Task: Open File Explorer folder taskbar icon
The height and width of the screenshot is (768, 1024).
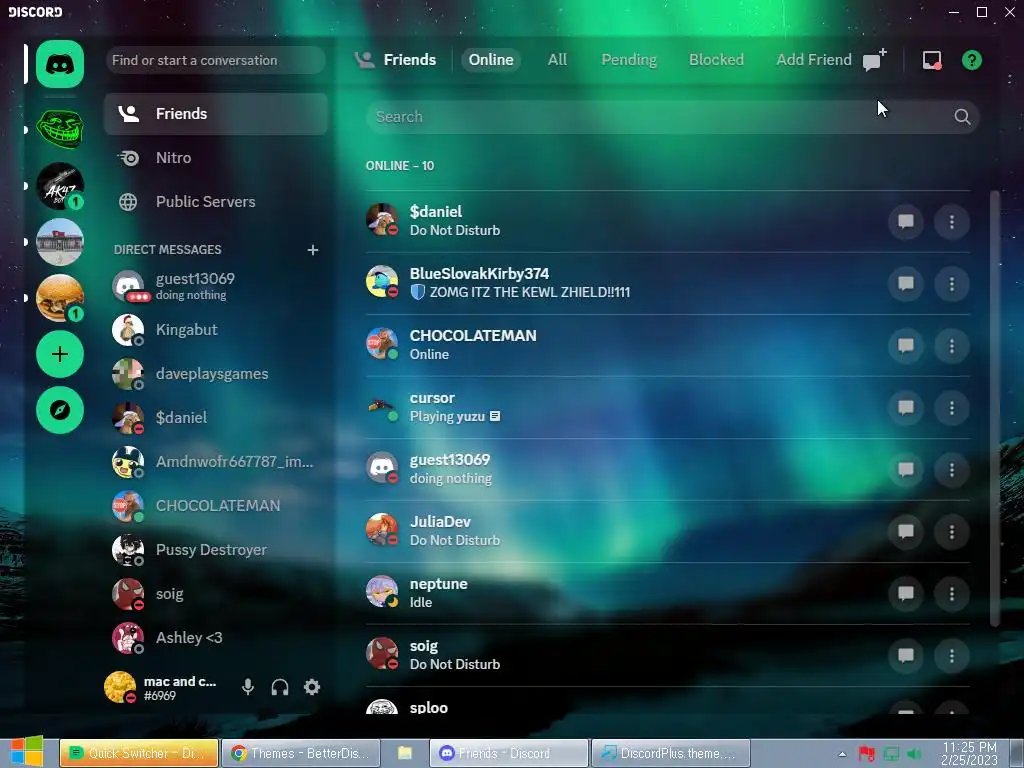Action: point(404,753)
